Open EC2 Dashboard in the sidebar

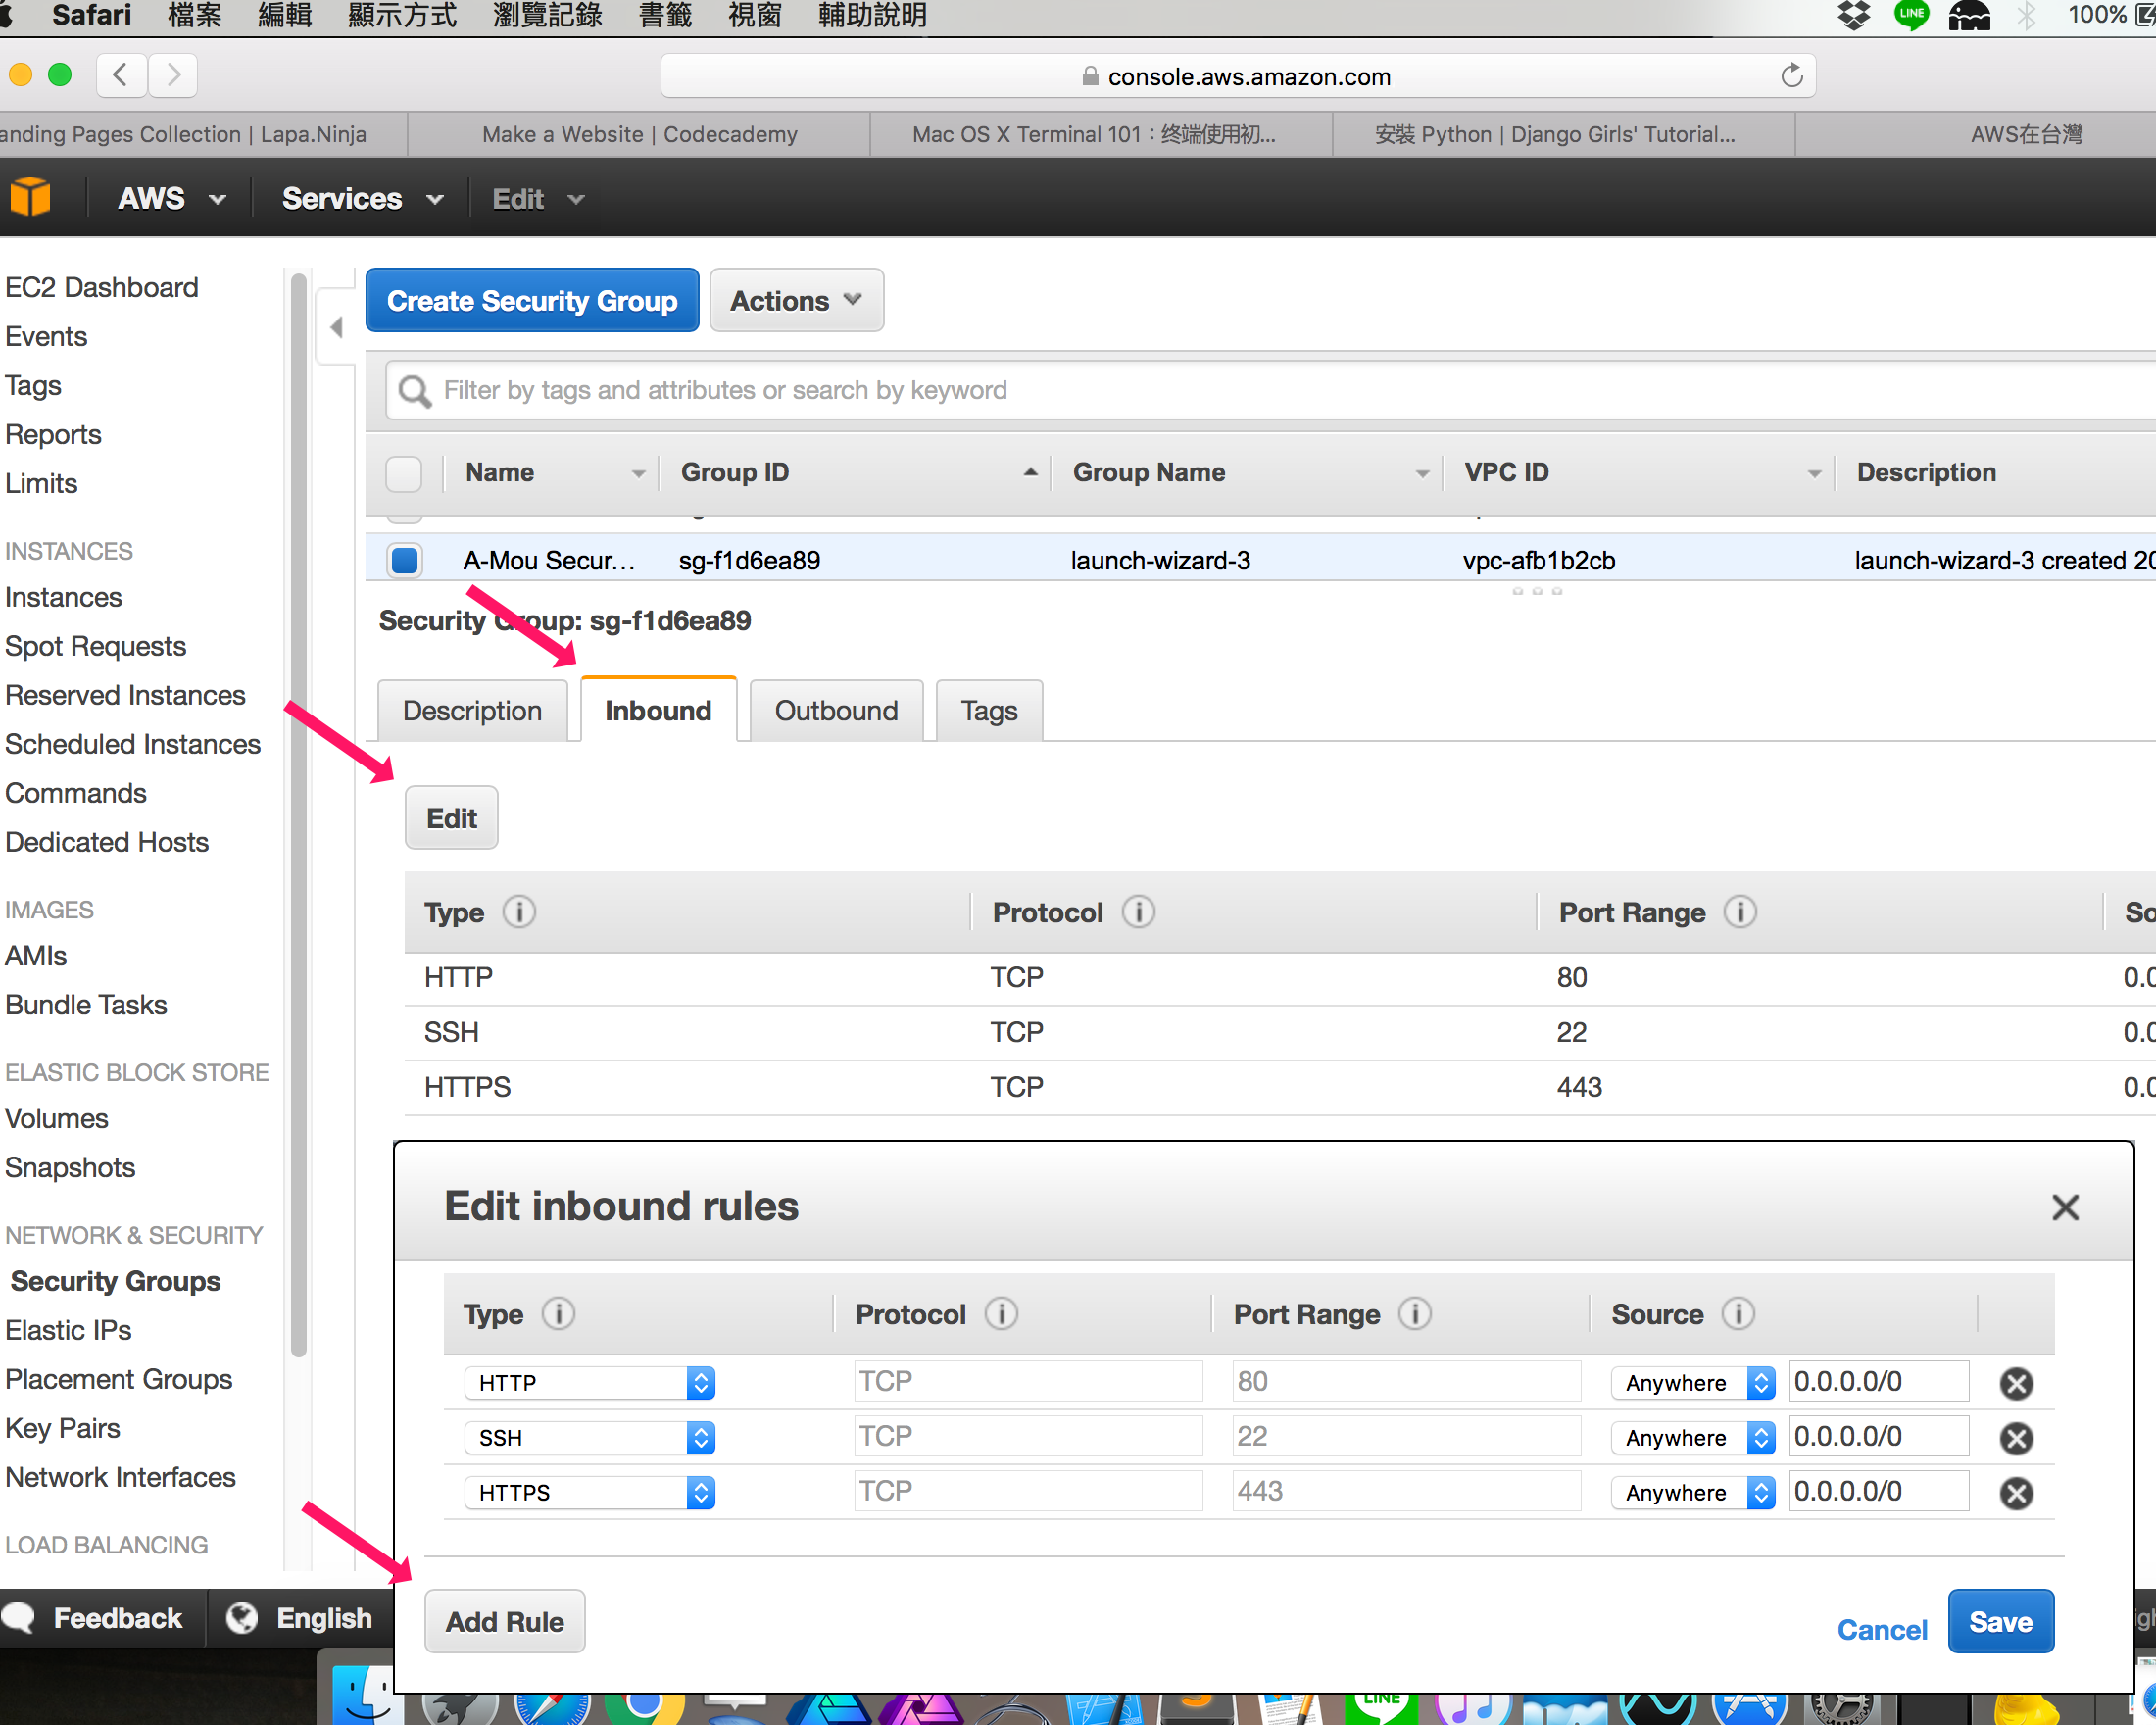pyautogui.click(x=101, y=287)
